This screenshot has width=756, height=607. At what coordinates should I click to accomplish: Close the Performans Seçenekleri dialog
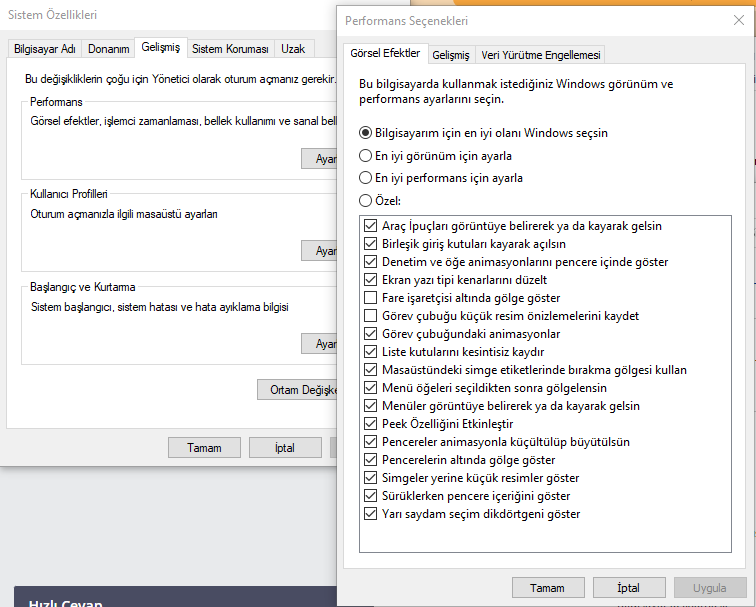pos(739,20)
